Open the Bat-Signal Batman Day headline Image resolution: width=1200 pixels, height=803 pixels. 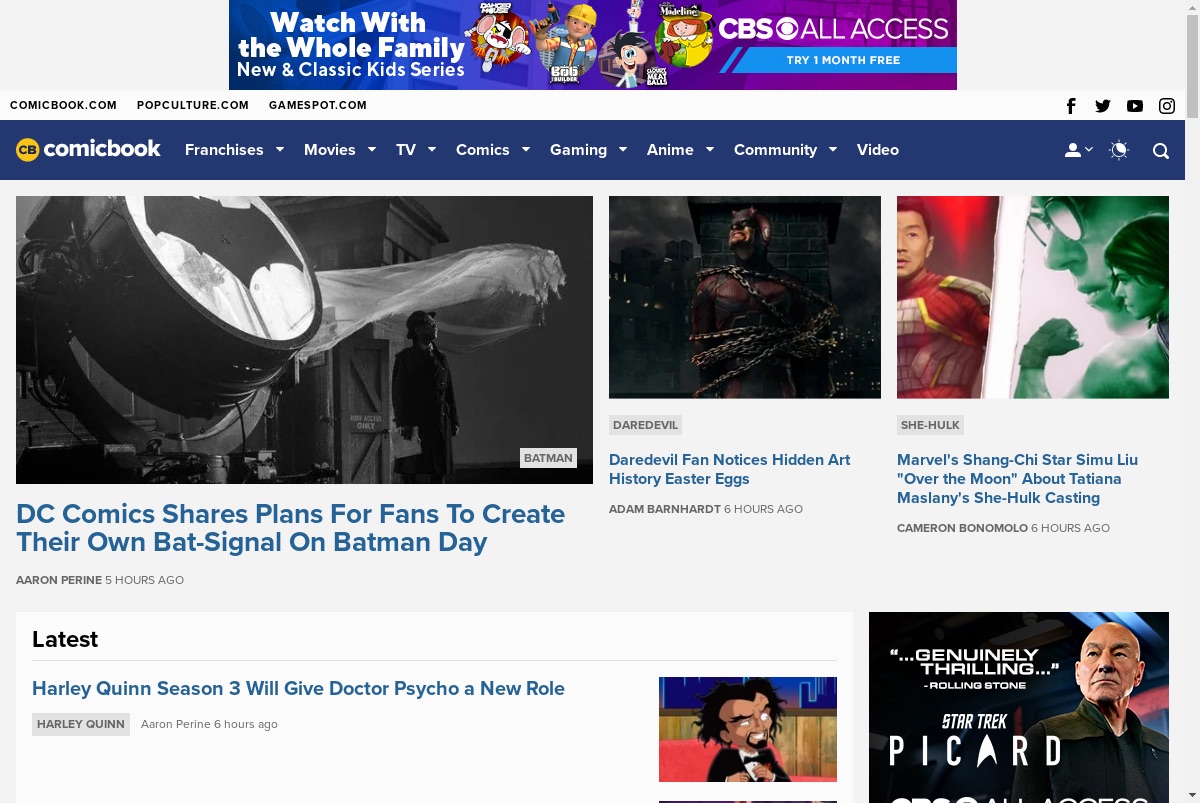[290, 528]
